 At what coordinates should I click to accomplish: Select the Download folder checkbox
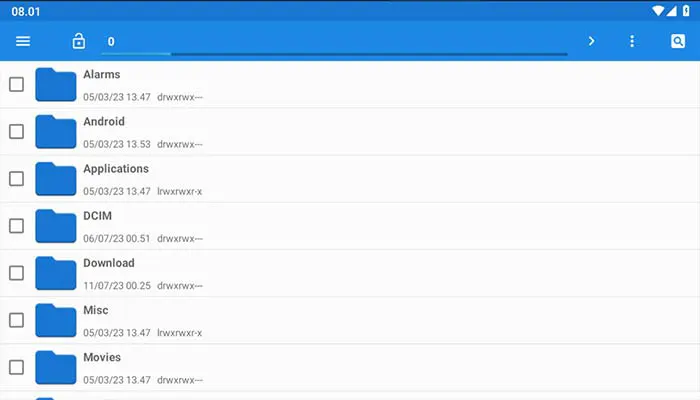click(17, 273)
